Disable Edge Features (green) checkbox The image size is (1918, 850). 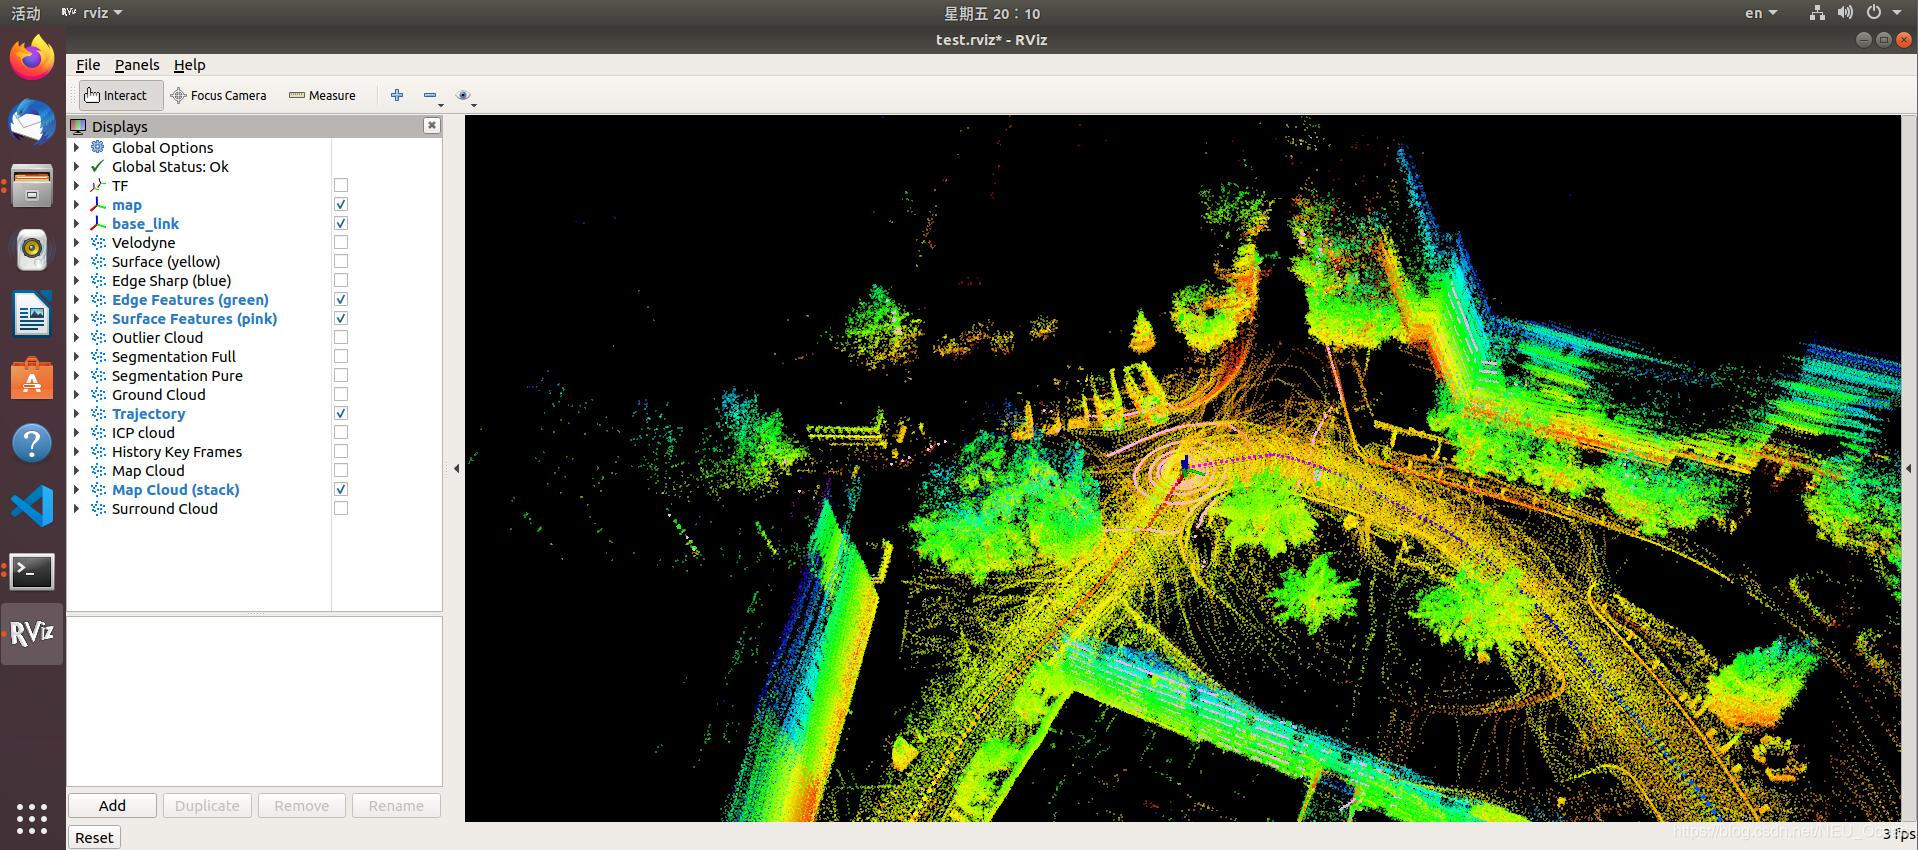pyautogui.click(x=341, y=299)
